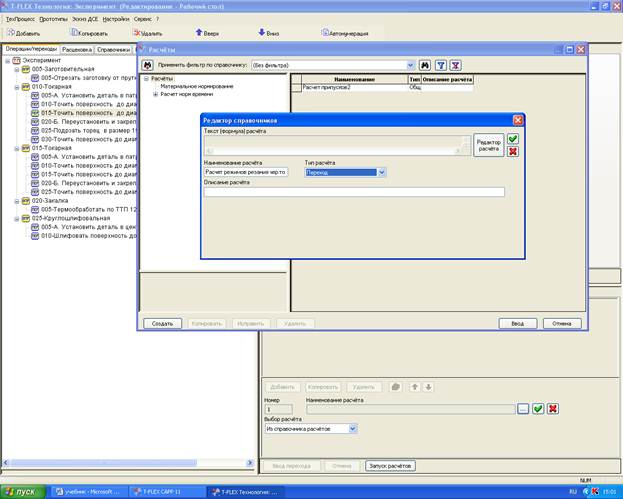The width and height of the screenshot is (623, 499).
Task: Switch to the Справочники tab
Action: (114, 50)
